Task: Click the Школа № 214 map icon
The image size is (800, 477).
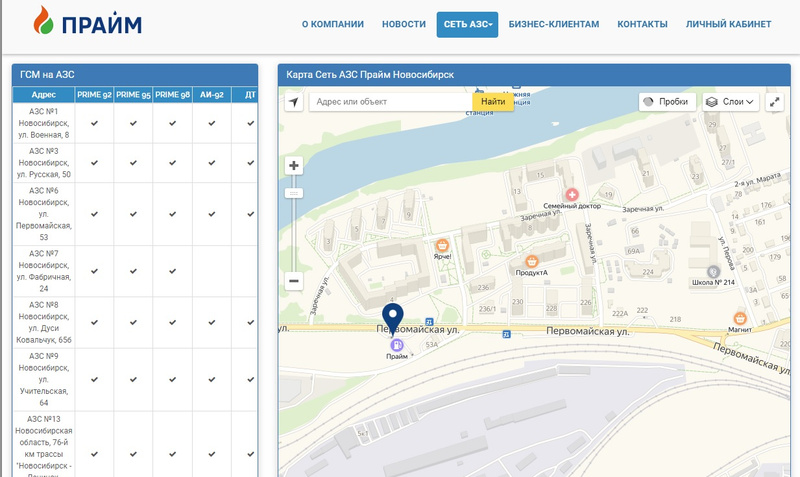Action: coord(713,271)
